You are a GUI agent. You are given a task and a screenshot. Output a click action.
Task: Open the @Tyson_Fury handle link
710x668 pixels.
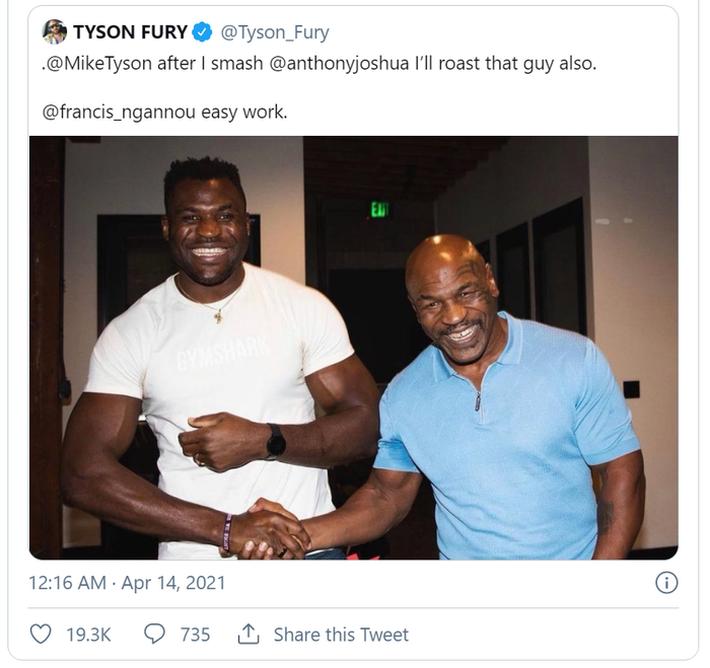click(x=274, y=33)
